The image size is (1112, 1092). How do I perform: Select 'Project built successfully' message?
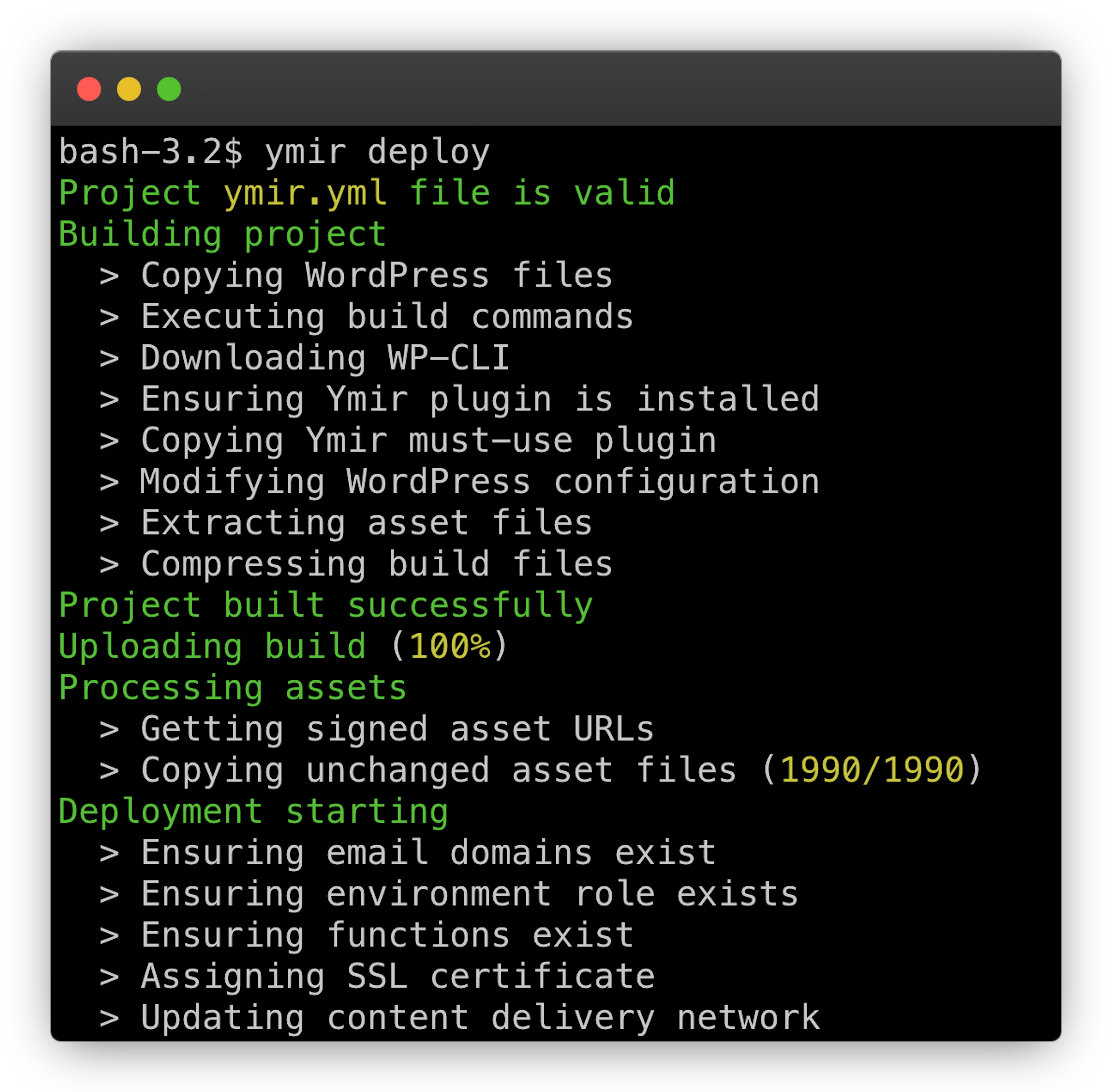pos(325,604)
